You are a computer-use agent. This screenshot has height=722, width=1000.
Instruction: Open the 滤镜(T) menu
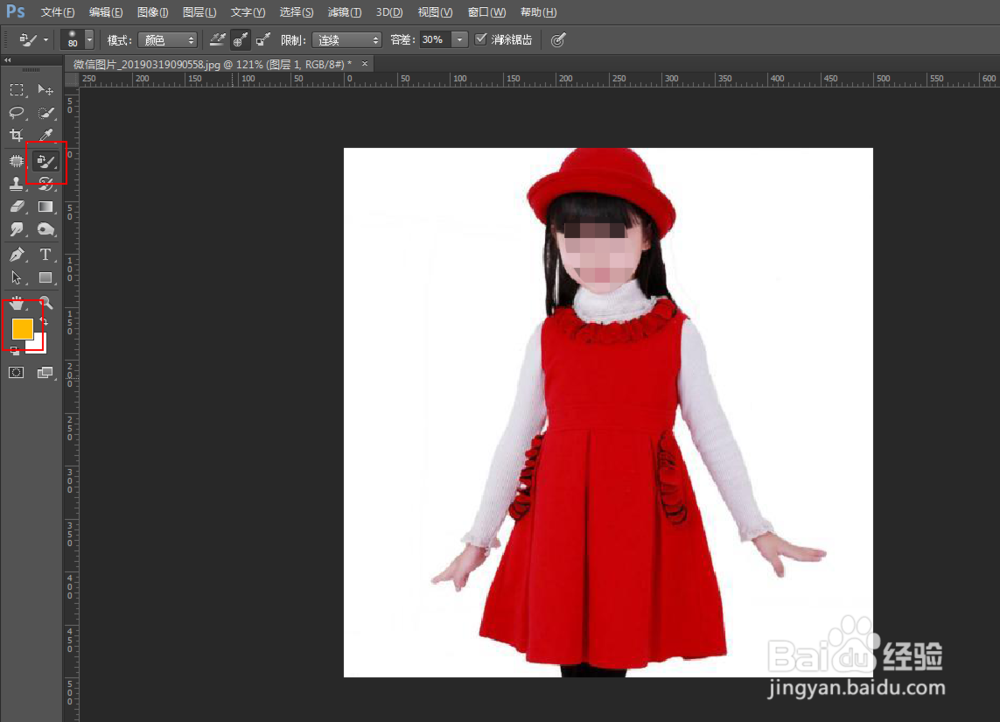[x=344, y=12]
